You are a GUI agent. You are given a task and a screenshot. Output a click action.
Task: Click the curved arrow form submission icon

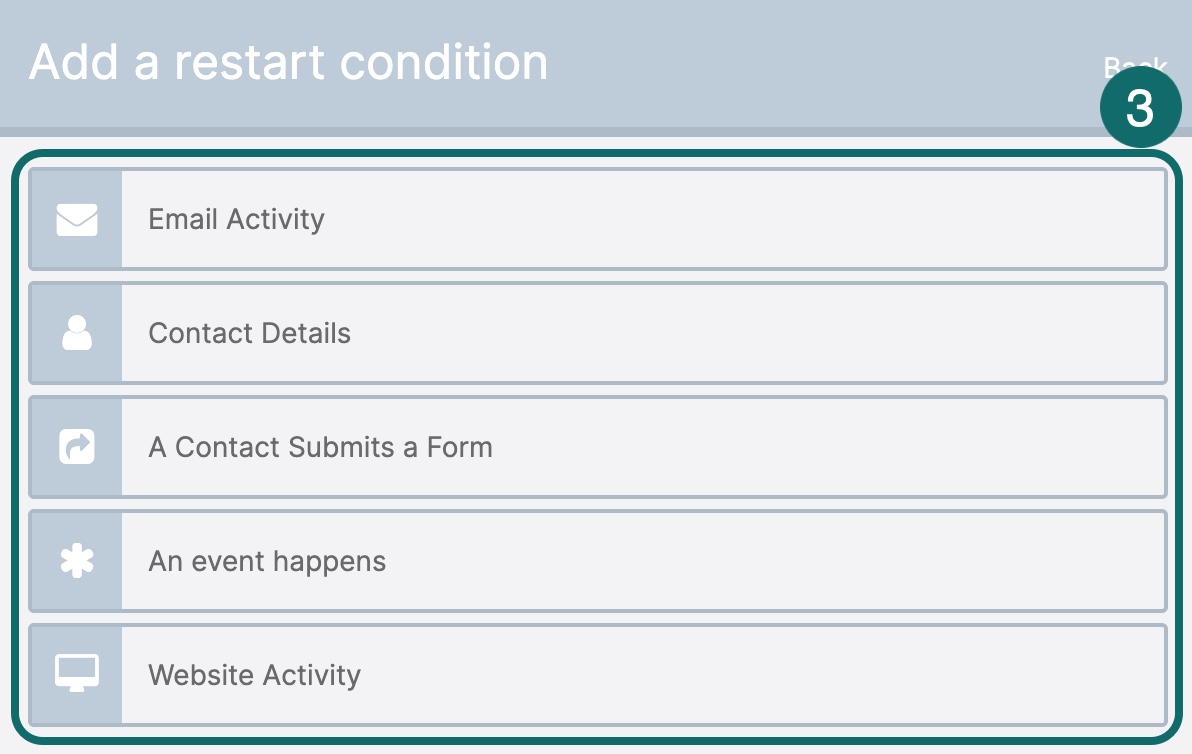[76, 447]
